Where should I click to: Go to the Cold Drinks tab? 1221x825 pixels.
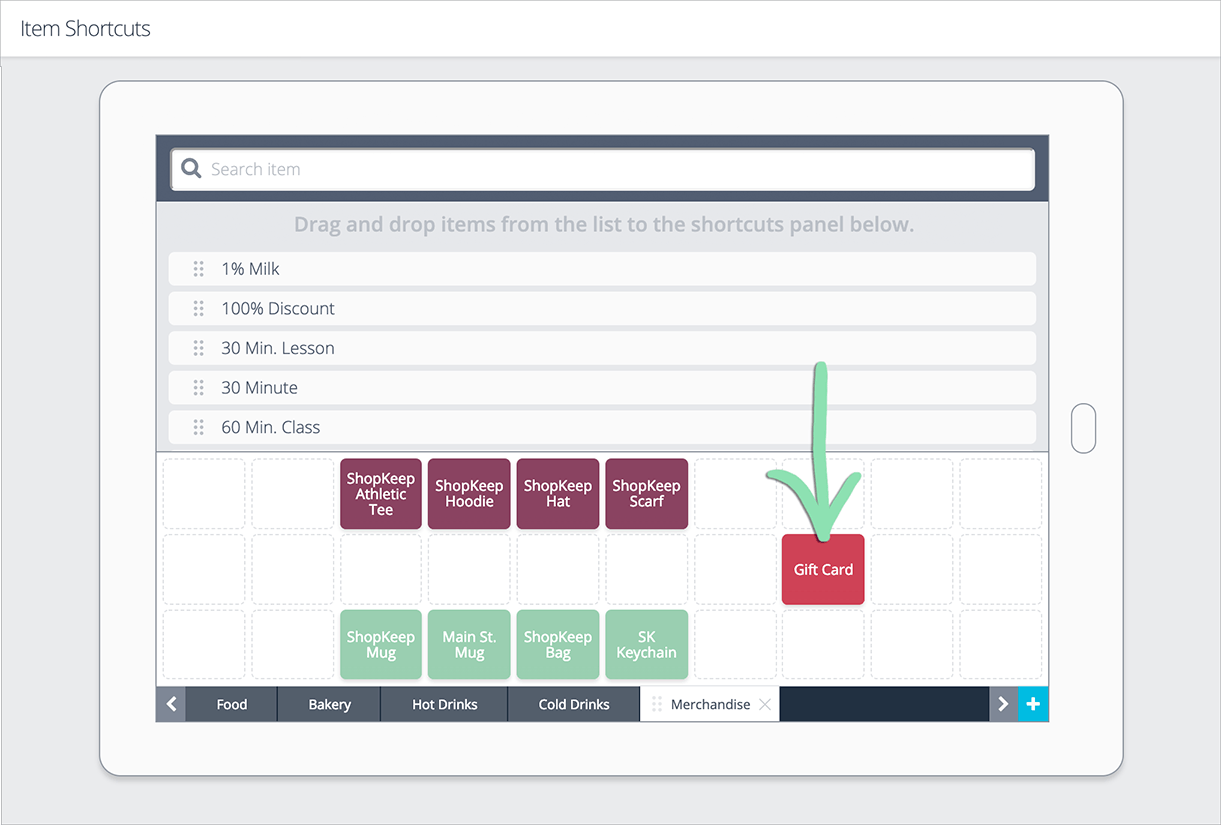pyautogui.click(x=574, y=704)
